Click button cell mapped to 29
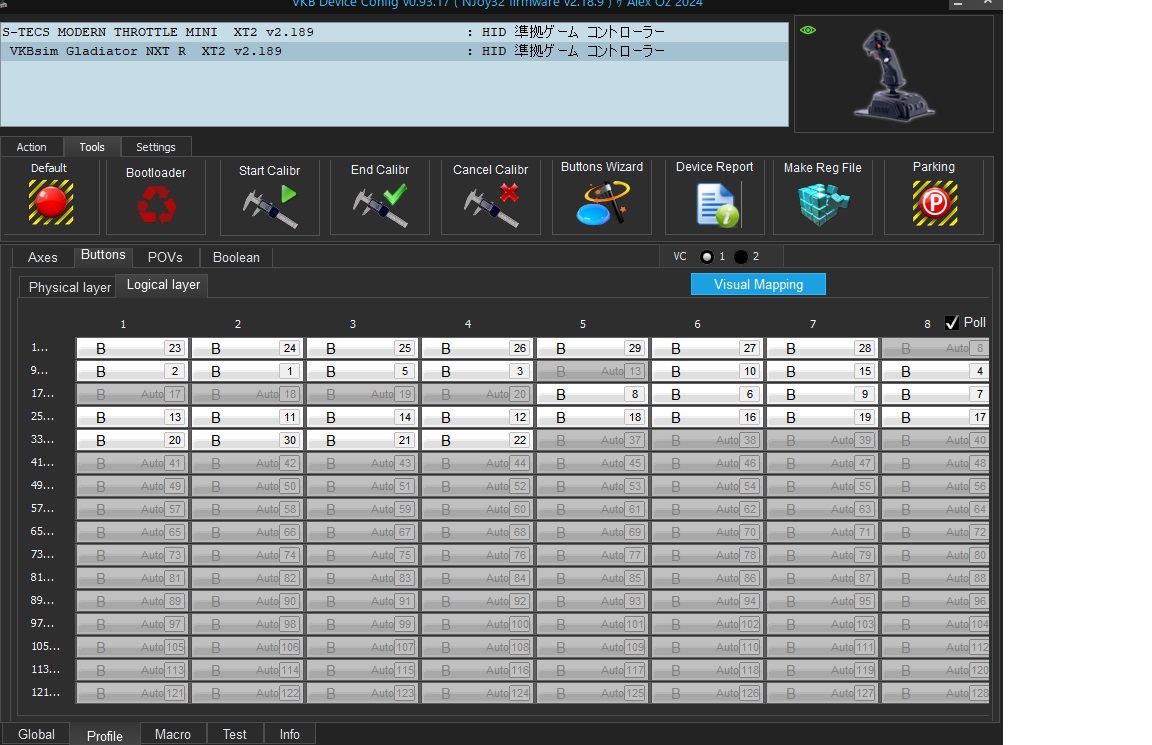 tap(592, 348)
